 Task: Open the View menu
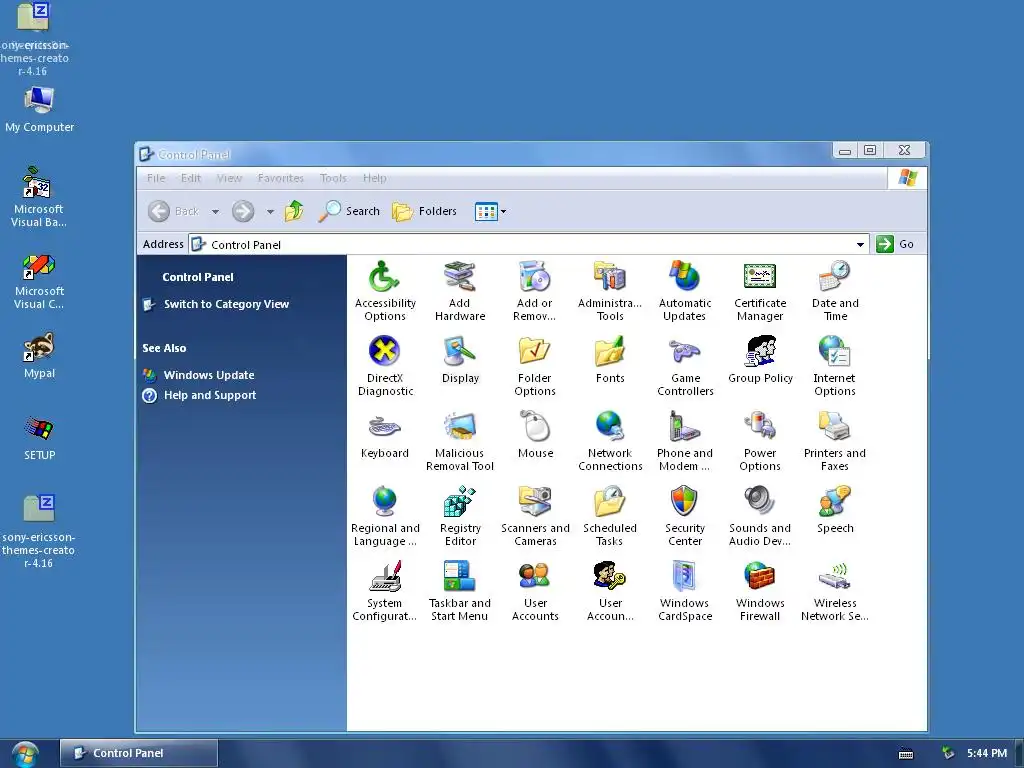(x=229, y=178)
